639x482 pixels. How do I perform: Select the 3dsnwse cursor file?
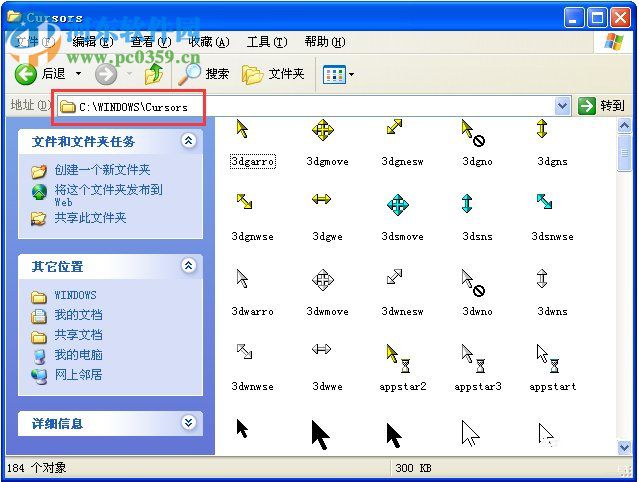click(552, 218)
